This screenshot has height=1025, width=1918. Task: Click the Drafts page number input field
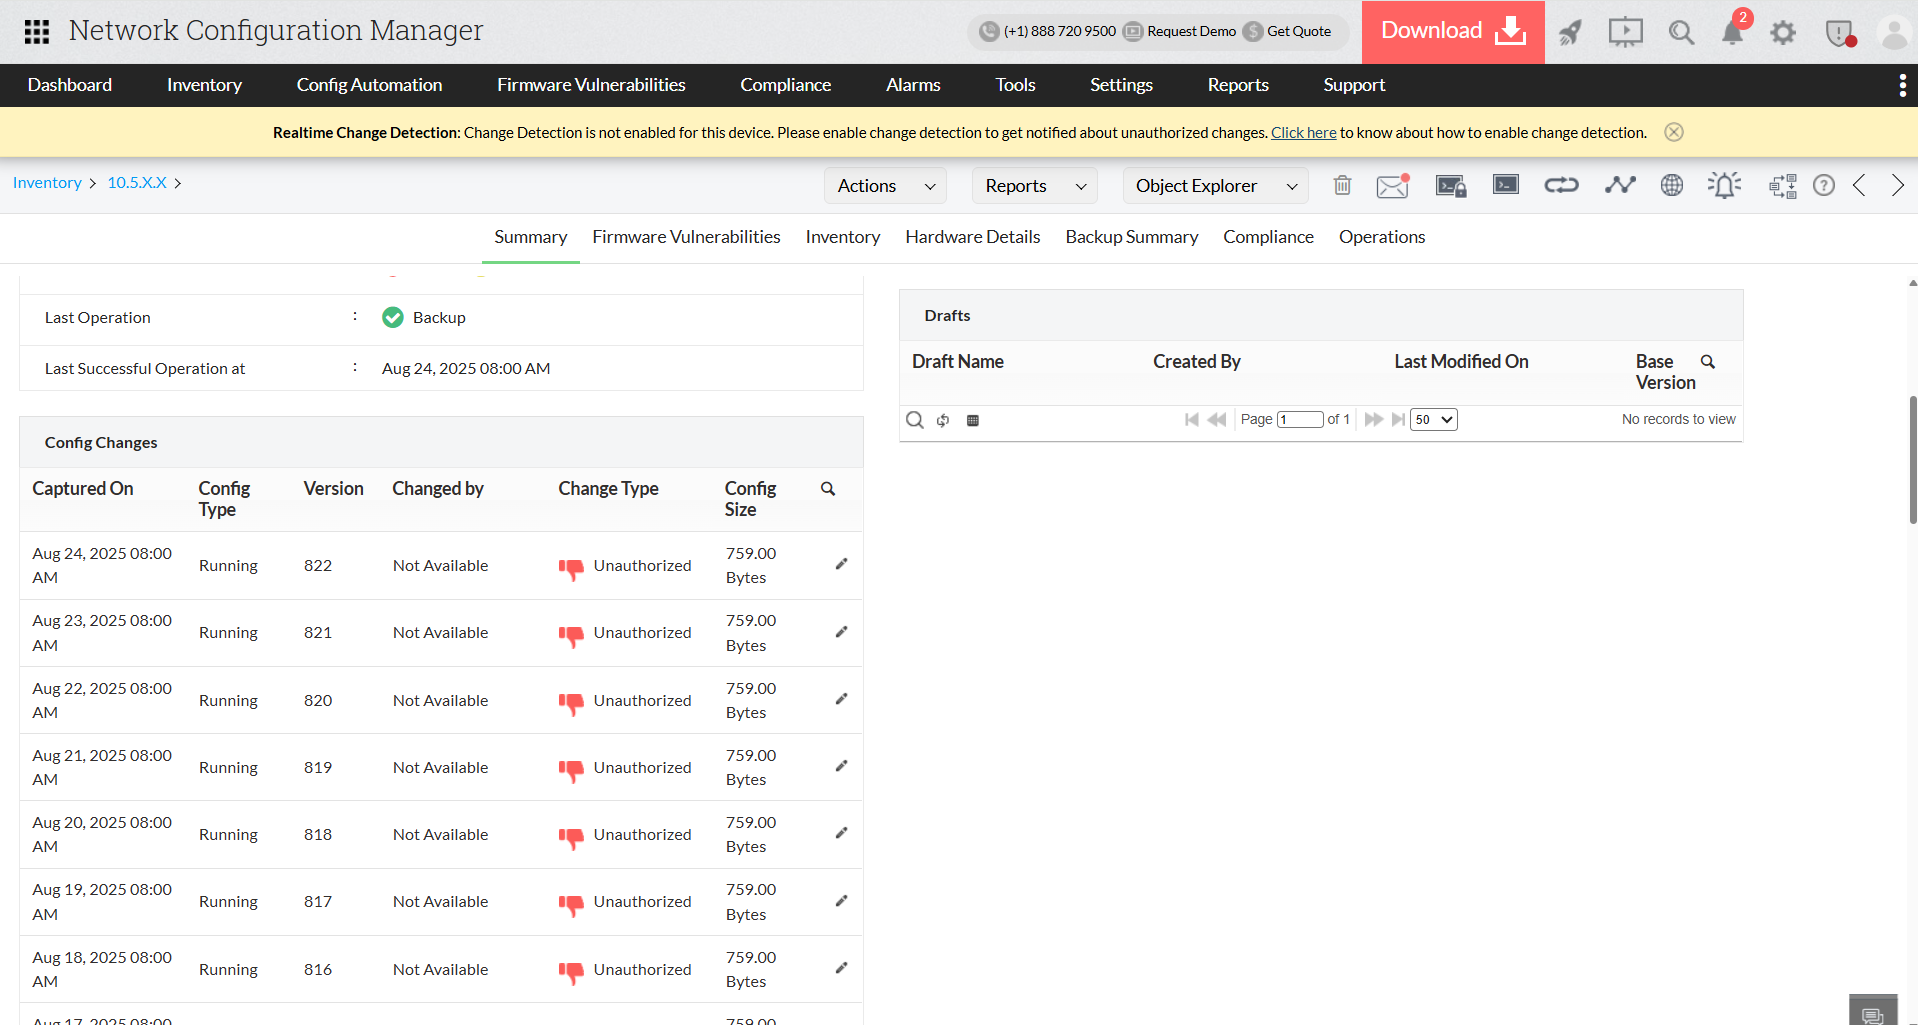[1300, 420]
